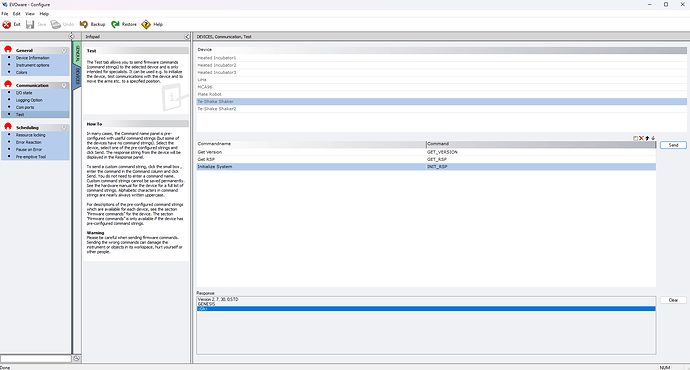Open Device Information settings
The width and height of the screenshot is (690, 370).
33,58
